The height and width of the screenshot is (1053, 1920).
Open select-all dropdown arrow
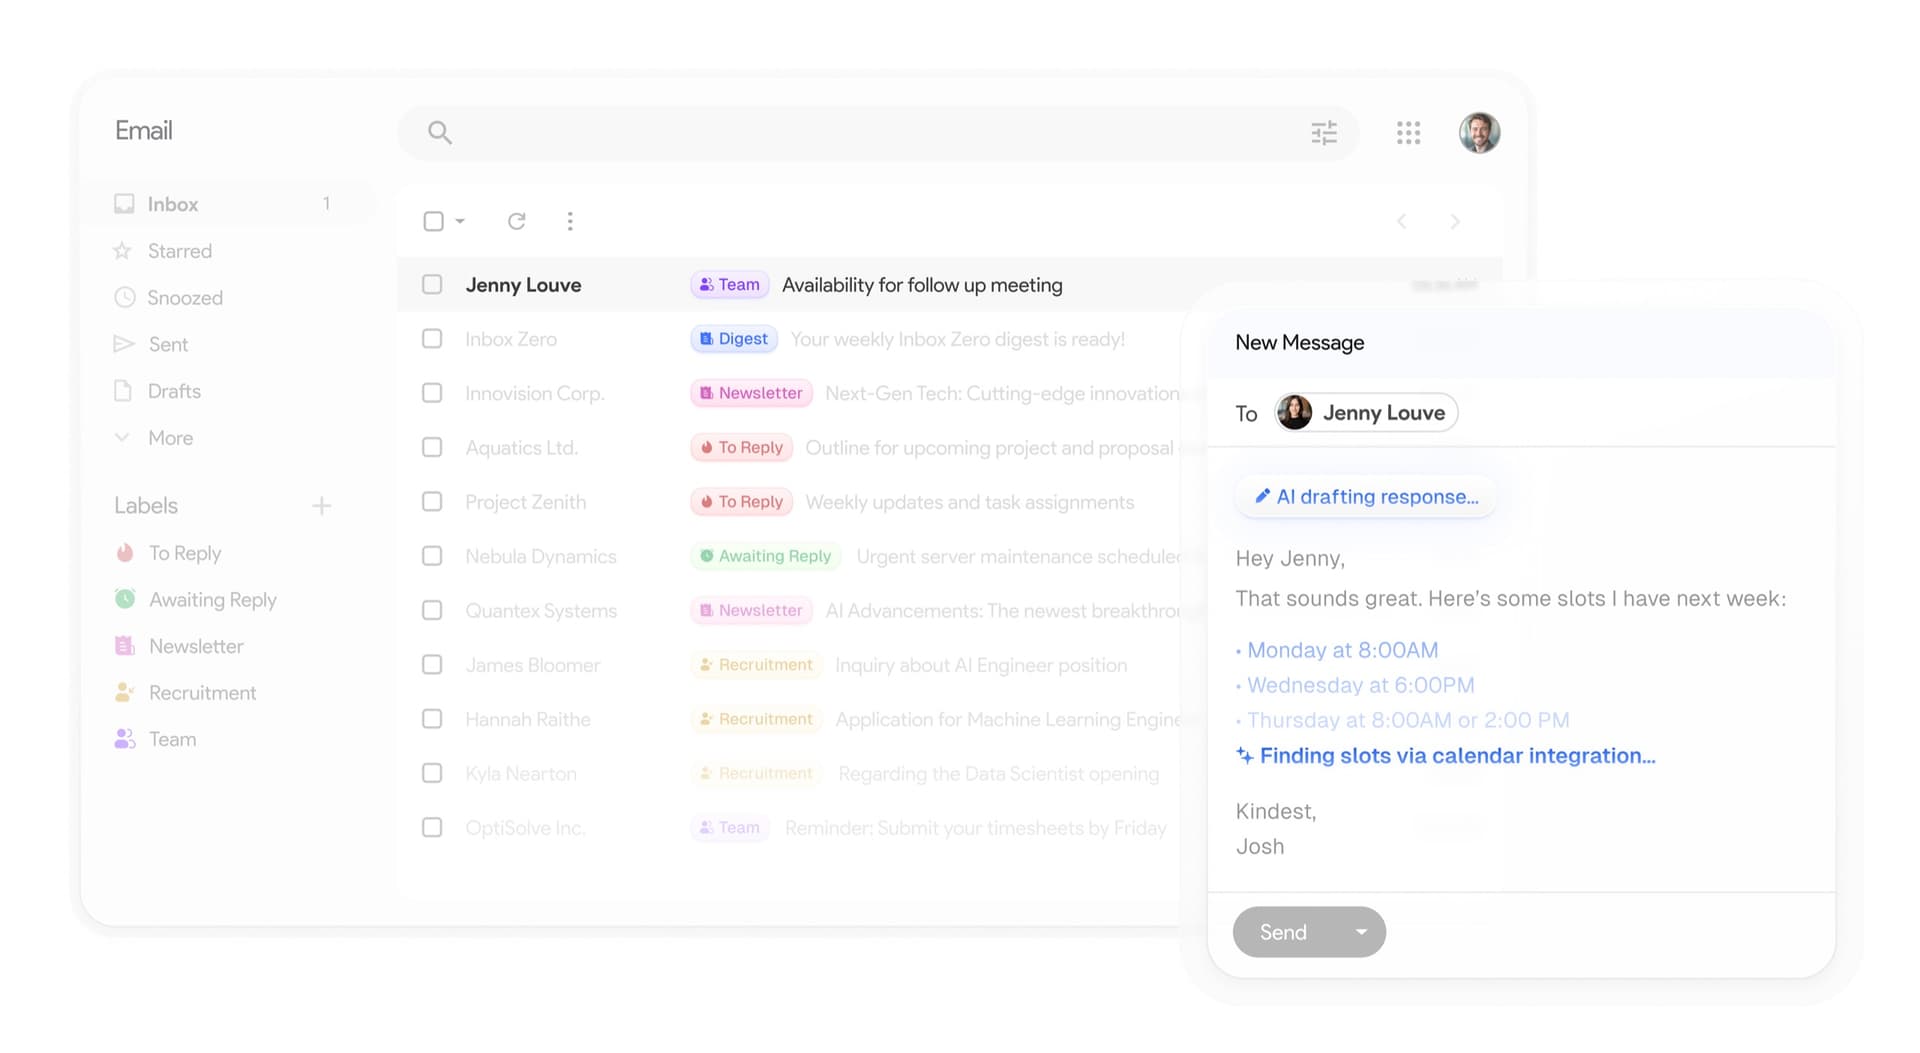tap(460, 221)
